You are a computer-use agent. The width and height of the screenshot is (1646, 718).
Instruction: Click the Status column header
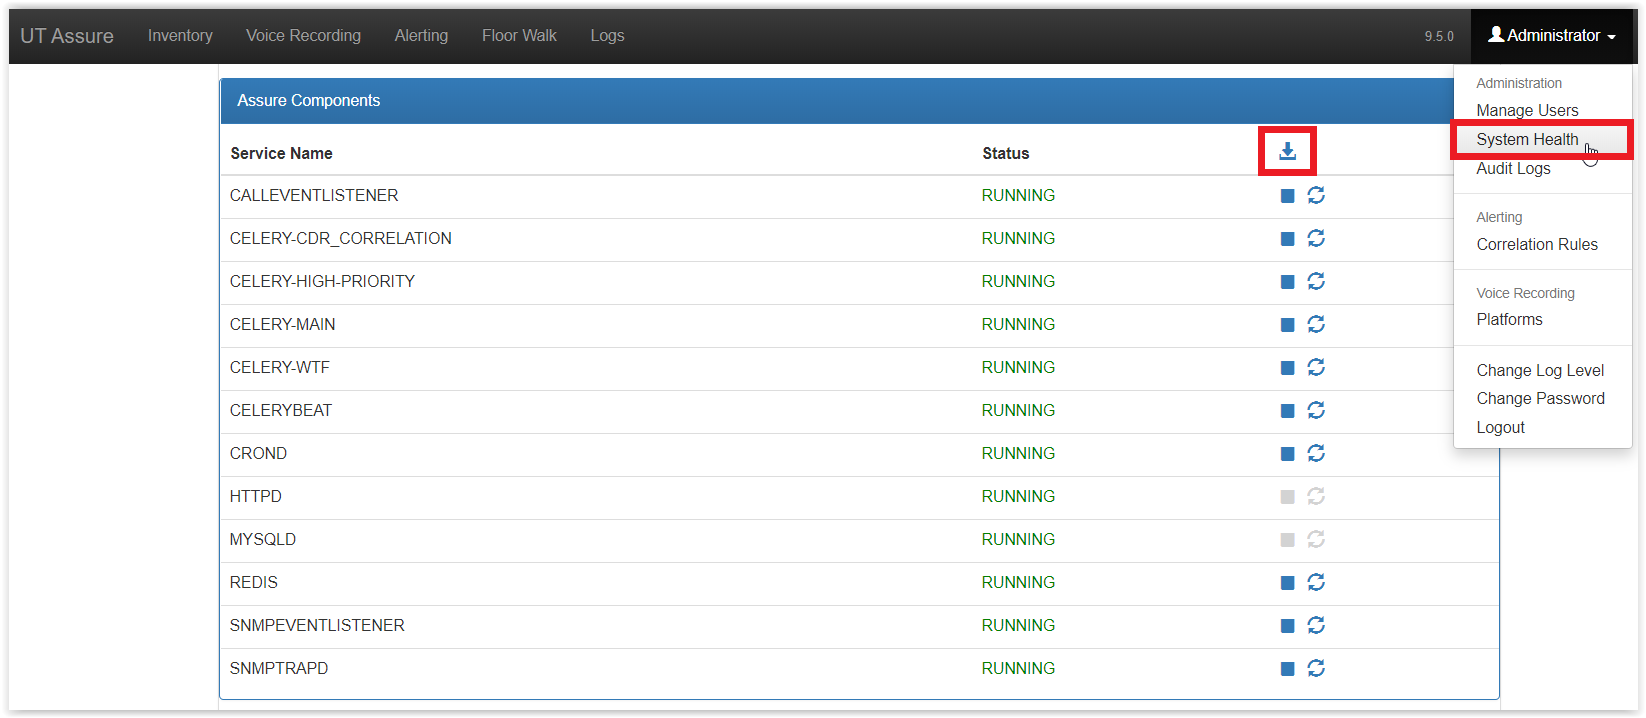point(1005,153)
